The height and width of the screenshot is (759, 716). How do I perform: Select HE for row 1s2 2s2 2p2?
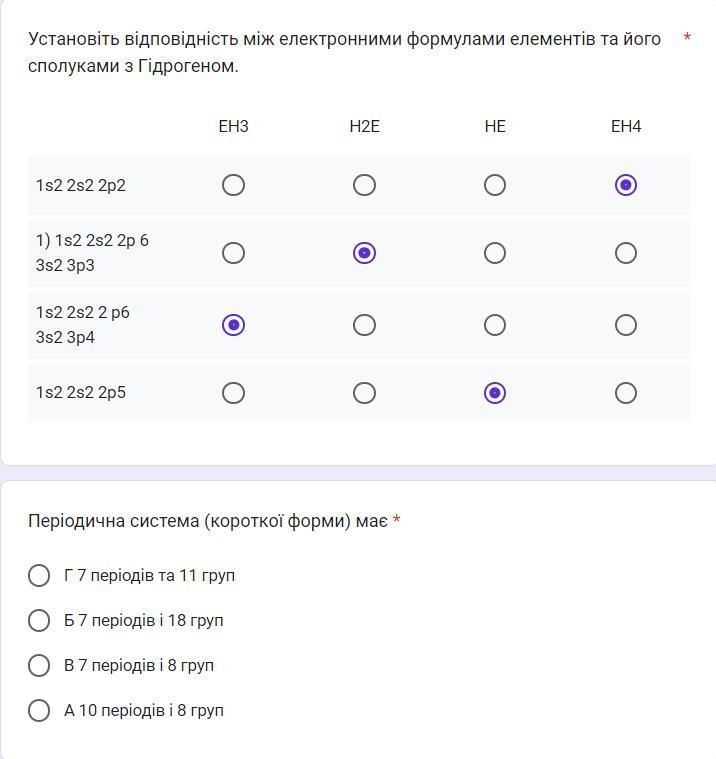495,185
